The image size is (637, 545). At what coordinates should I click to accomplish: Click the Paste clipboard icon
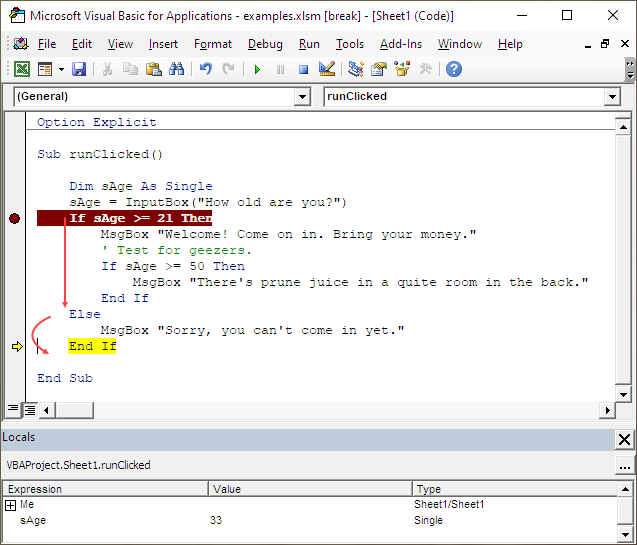click(154, 69)
